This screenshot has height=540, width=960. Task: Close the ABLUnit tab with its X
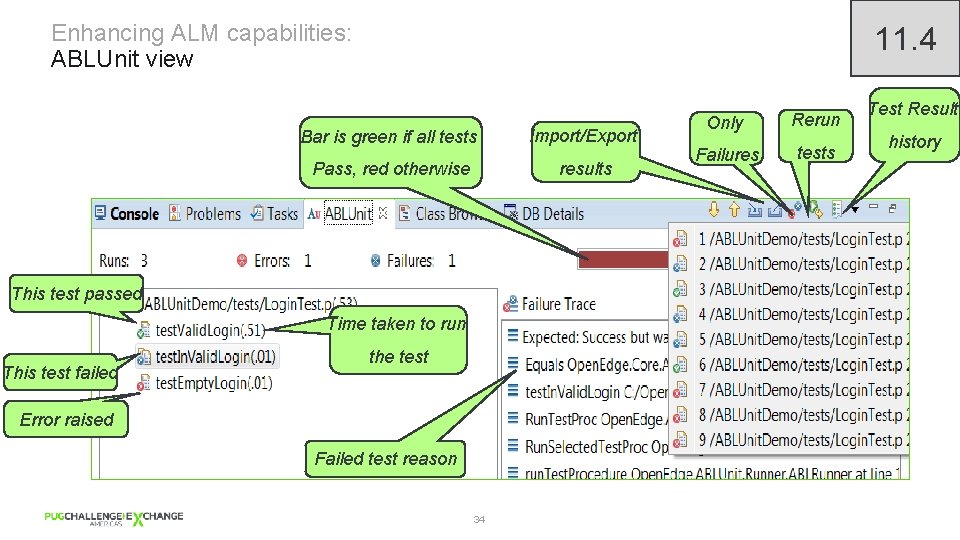click(383, 212)
